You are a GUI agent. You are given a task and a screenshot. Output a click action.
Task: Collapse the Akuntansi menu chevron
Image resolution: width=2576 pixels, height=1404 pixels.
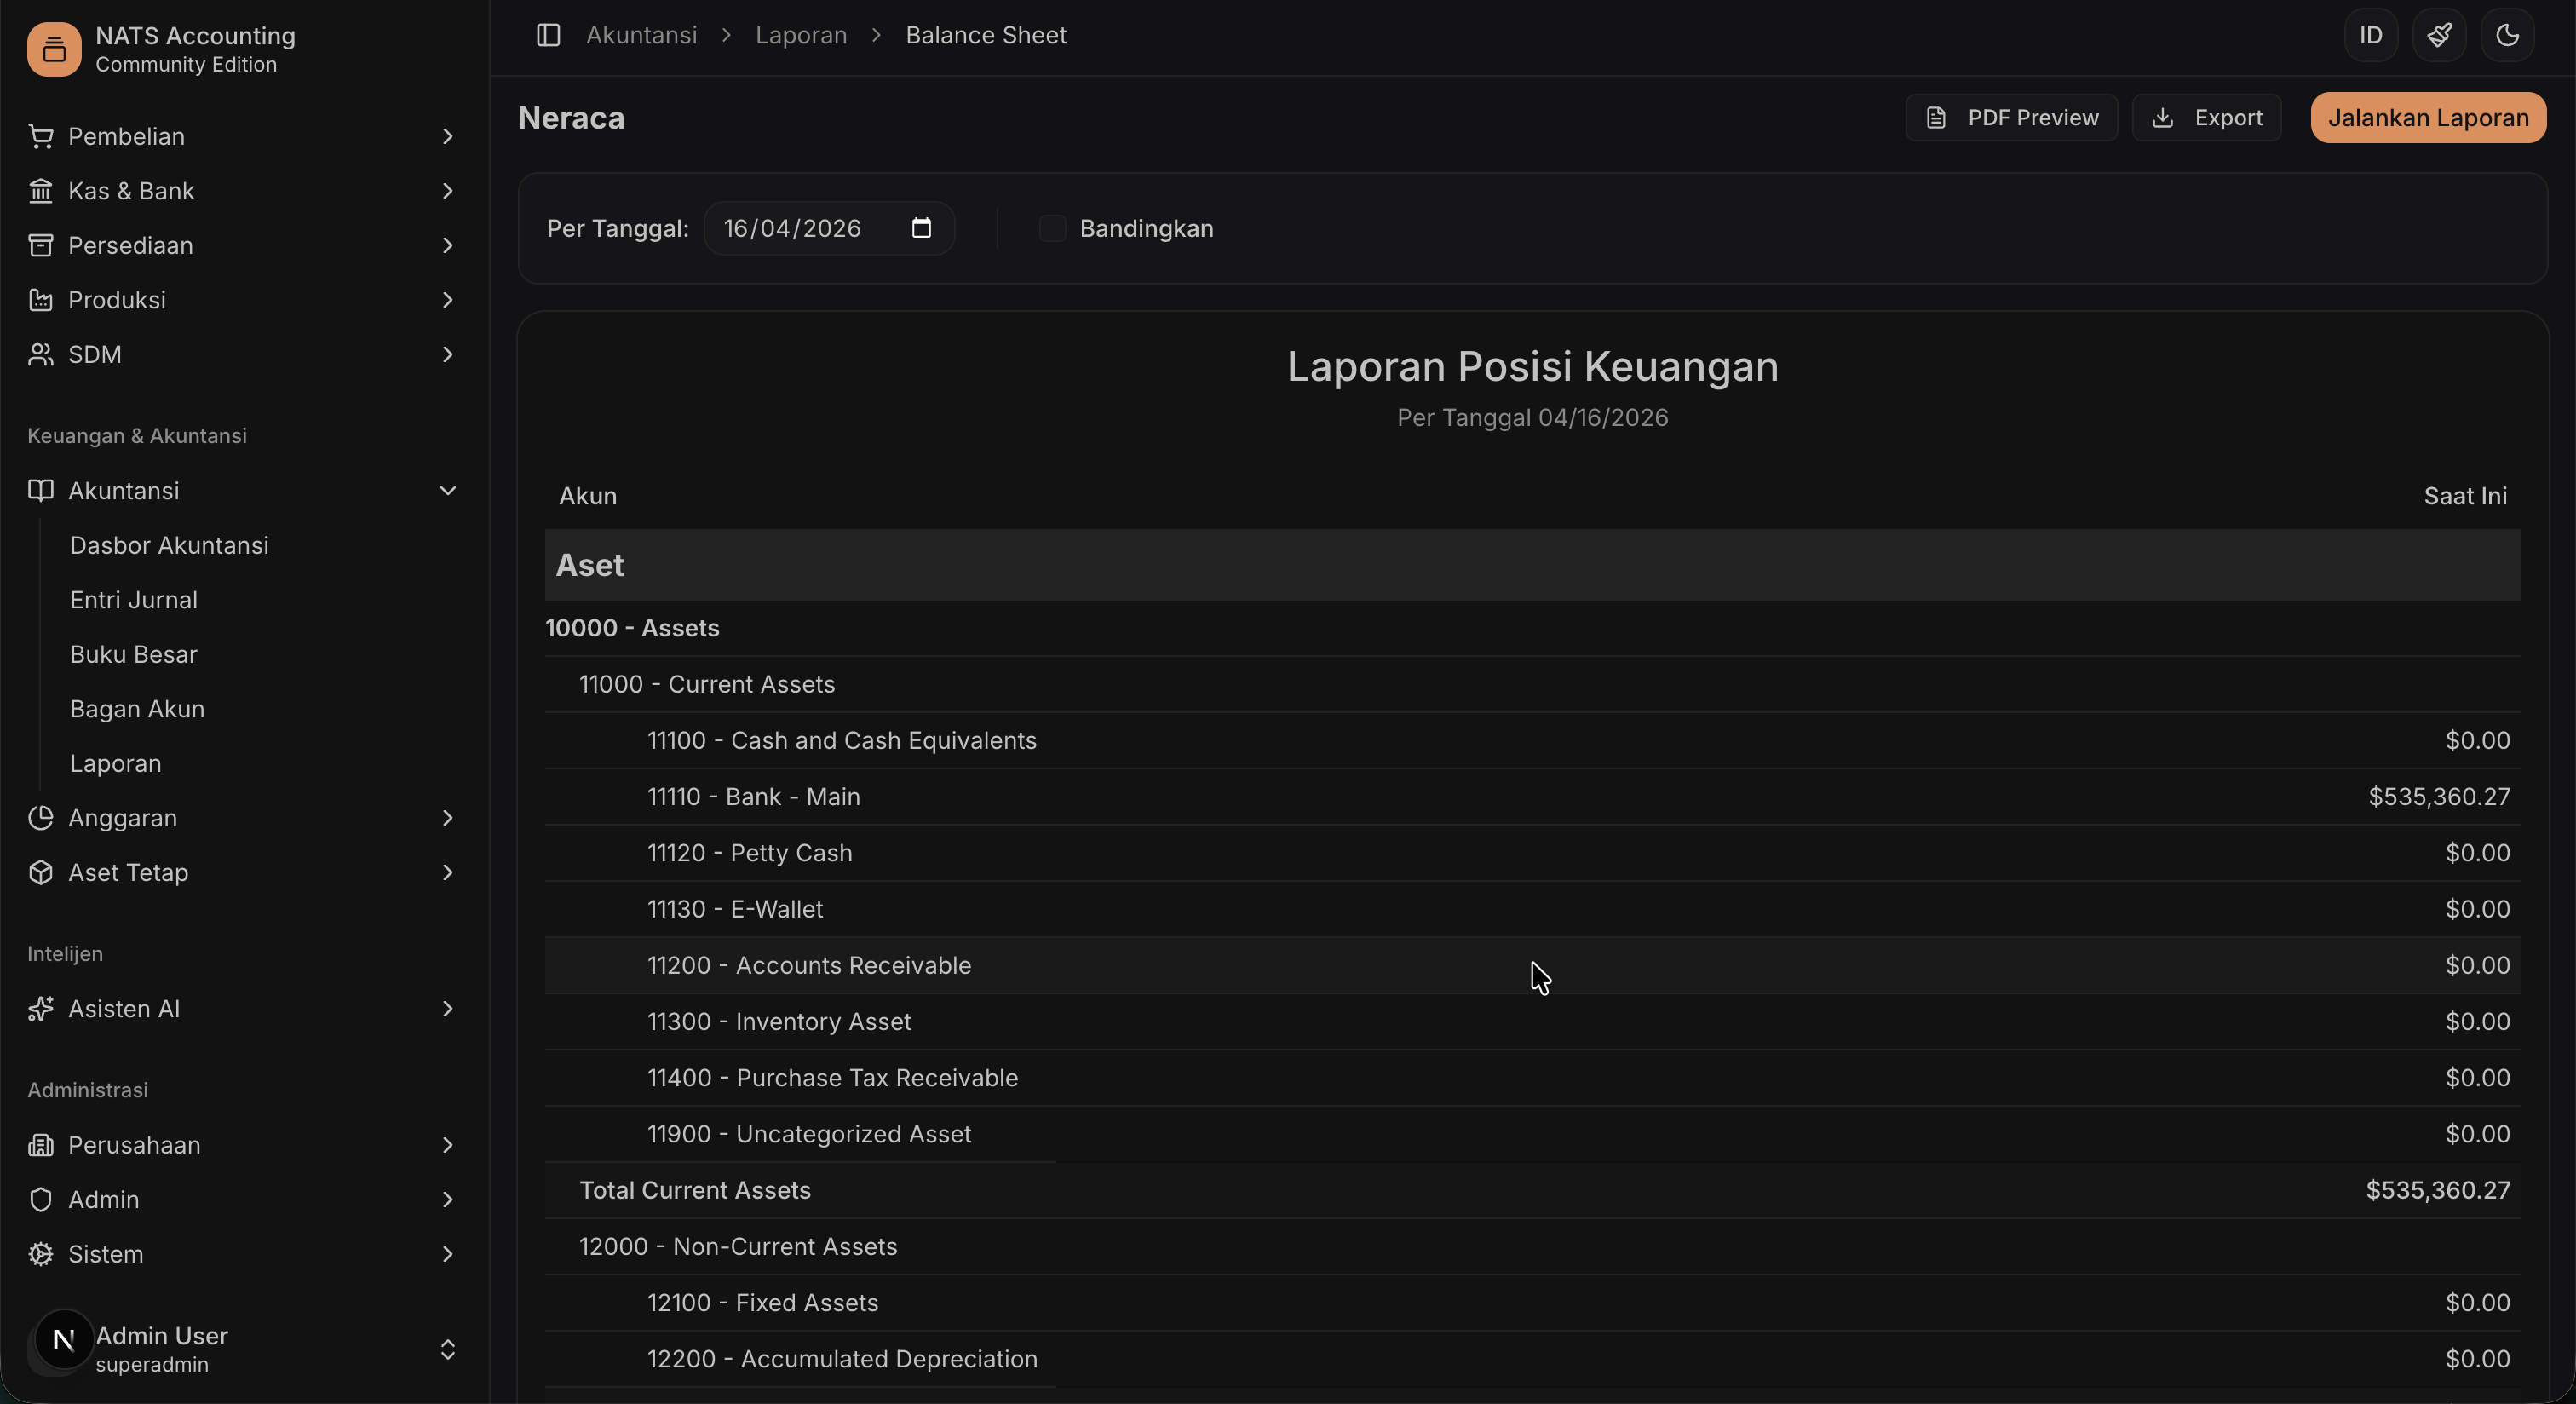point(448,491)
